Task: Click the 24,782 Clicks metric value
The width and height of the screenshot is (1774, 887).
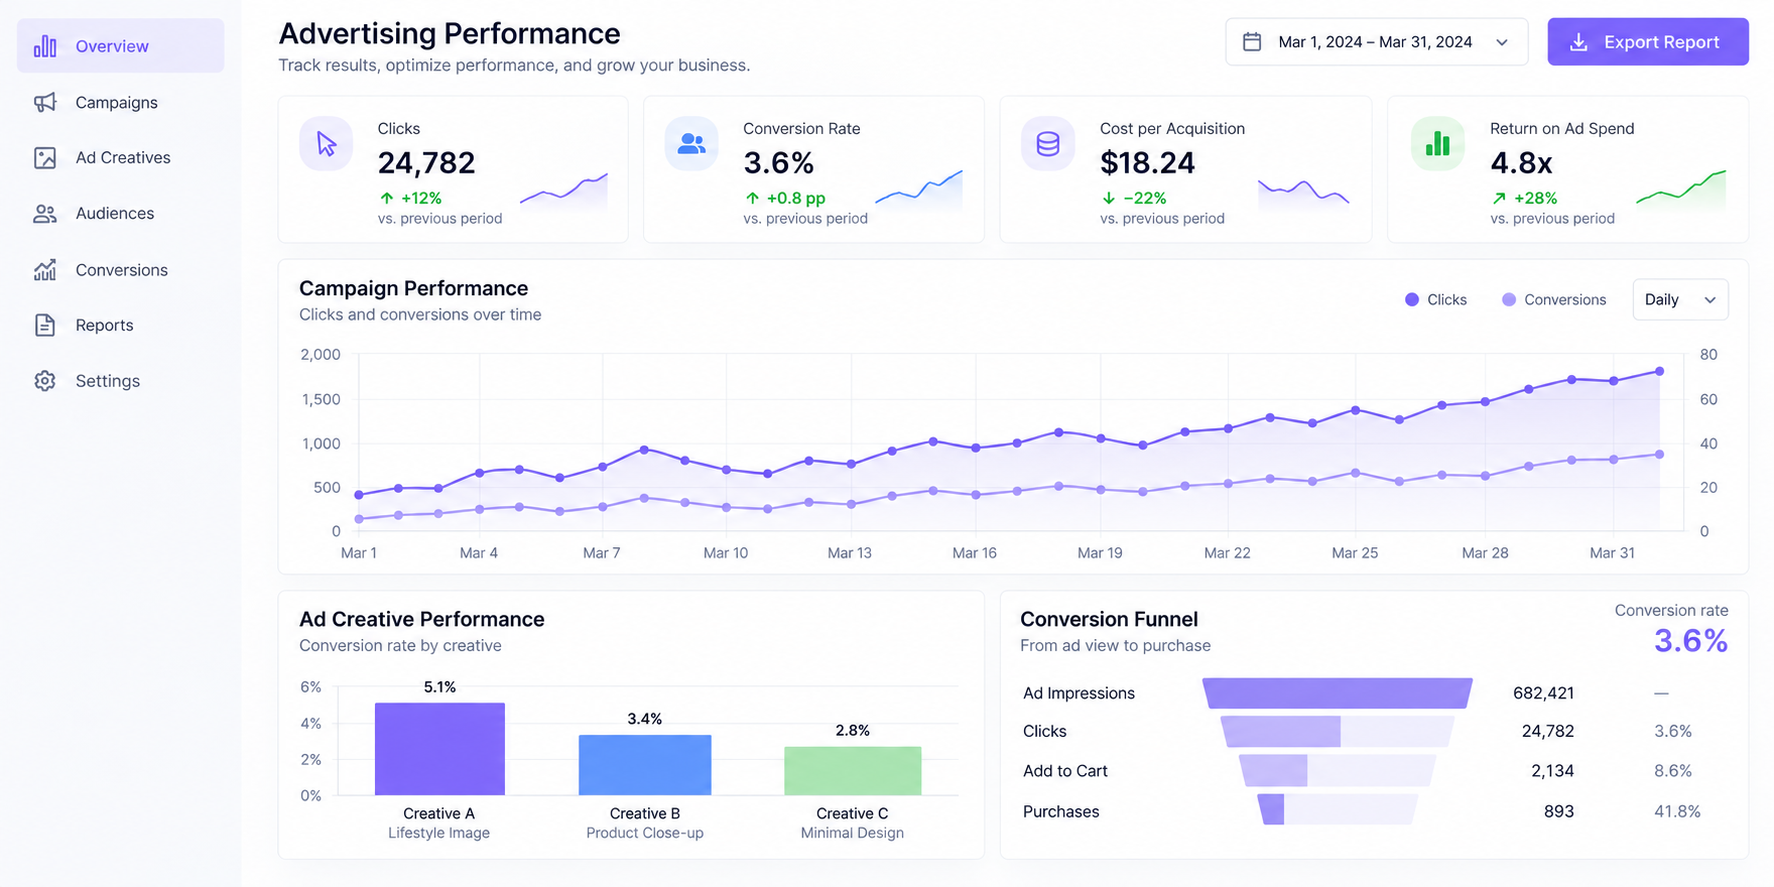Action: click(426, 162)
